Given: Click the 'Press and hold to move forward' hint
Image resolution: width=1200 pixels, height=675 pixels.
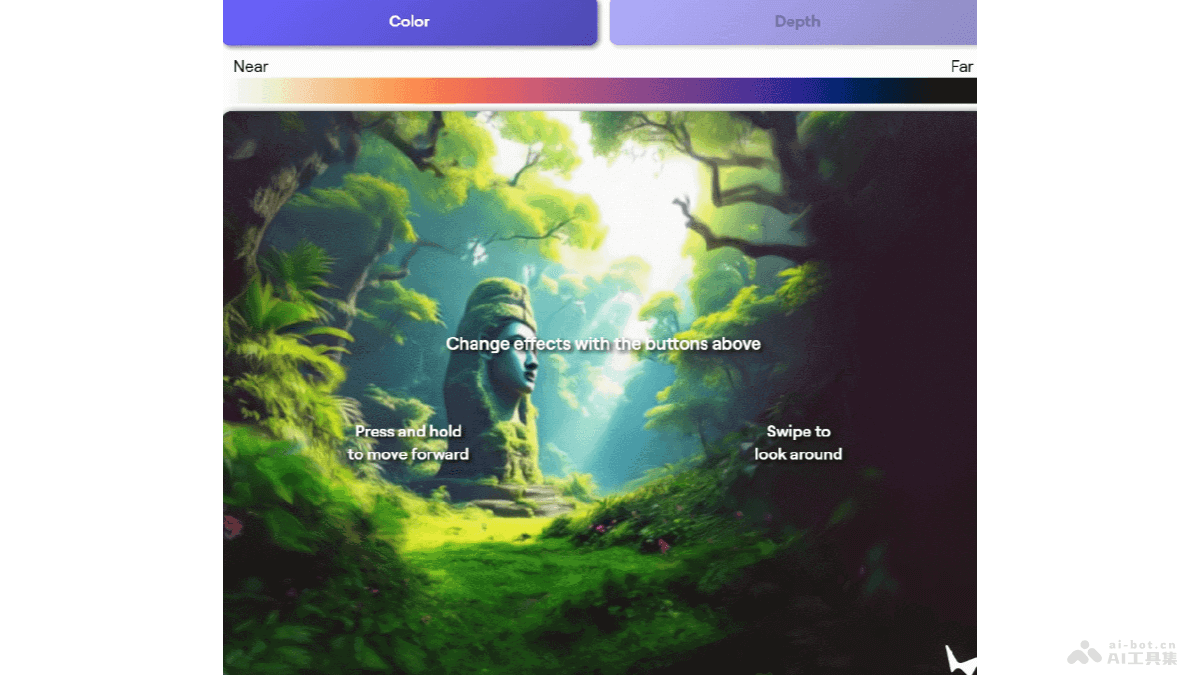Looking at the screenshot, I should pos(408,443).
